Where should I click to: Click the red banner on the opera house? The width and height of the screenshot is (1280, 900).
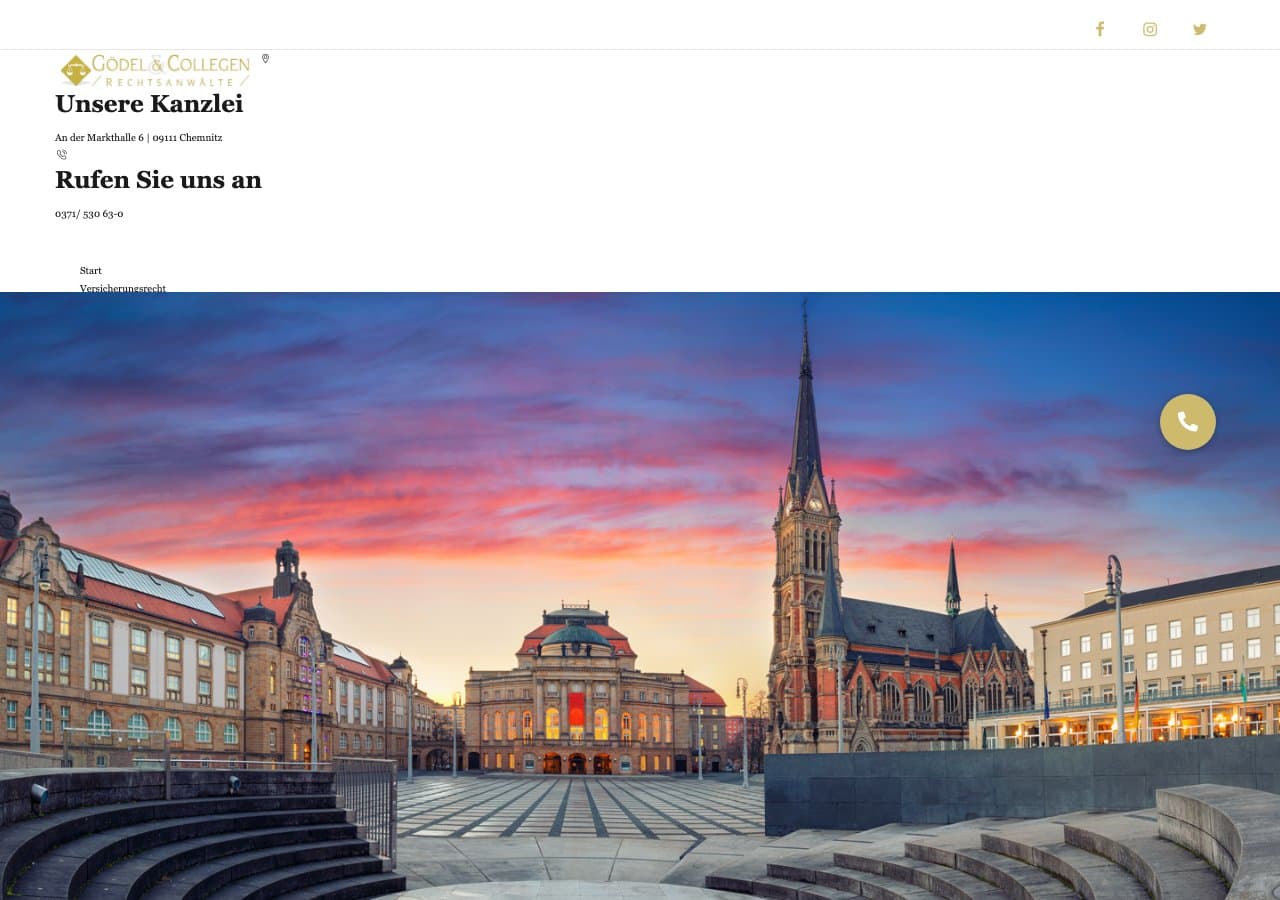(x=577, y=710)
